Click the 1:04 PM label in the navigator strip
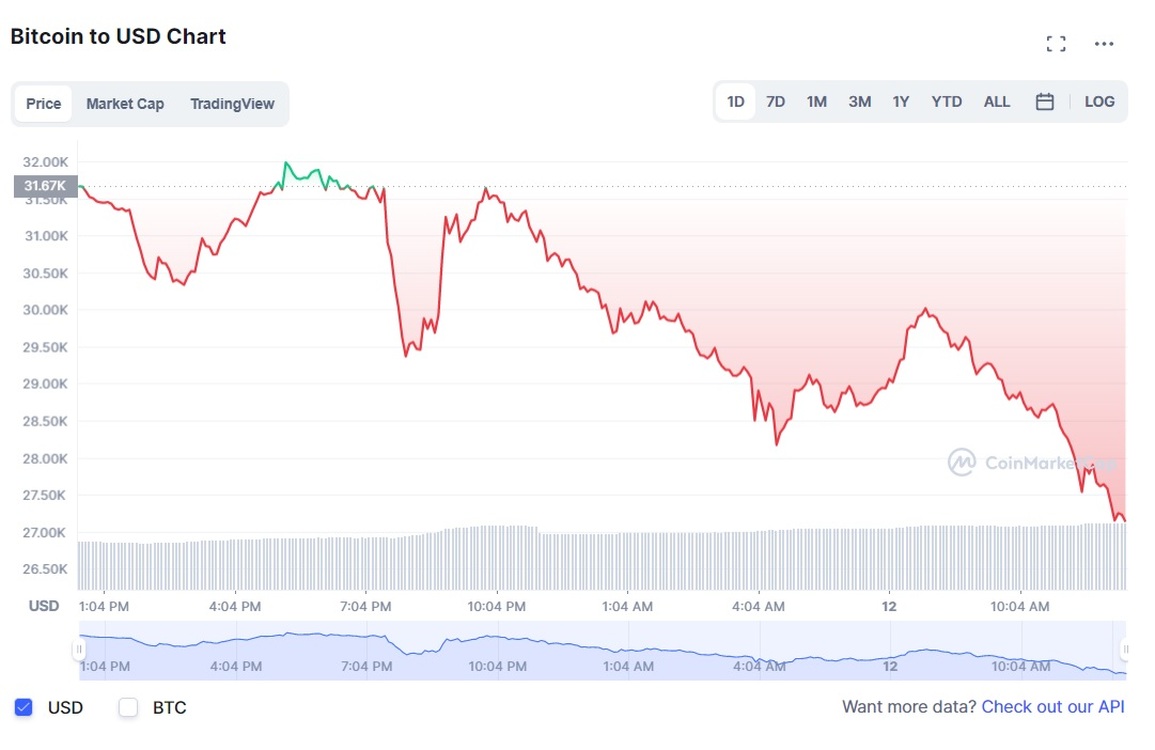Screen dimensions: 1155x750 tap(105, 666)
